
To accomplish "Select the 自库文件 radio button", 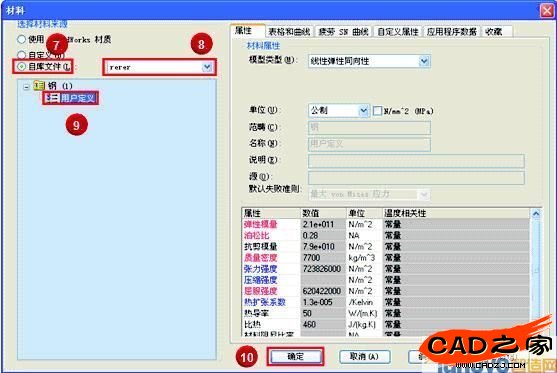I will (x=22, y=66).
